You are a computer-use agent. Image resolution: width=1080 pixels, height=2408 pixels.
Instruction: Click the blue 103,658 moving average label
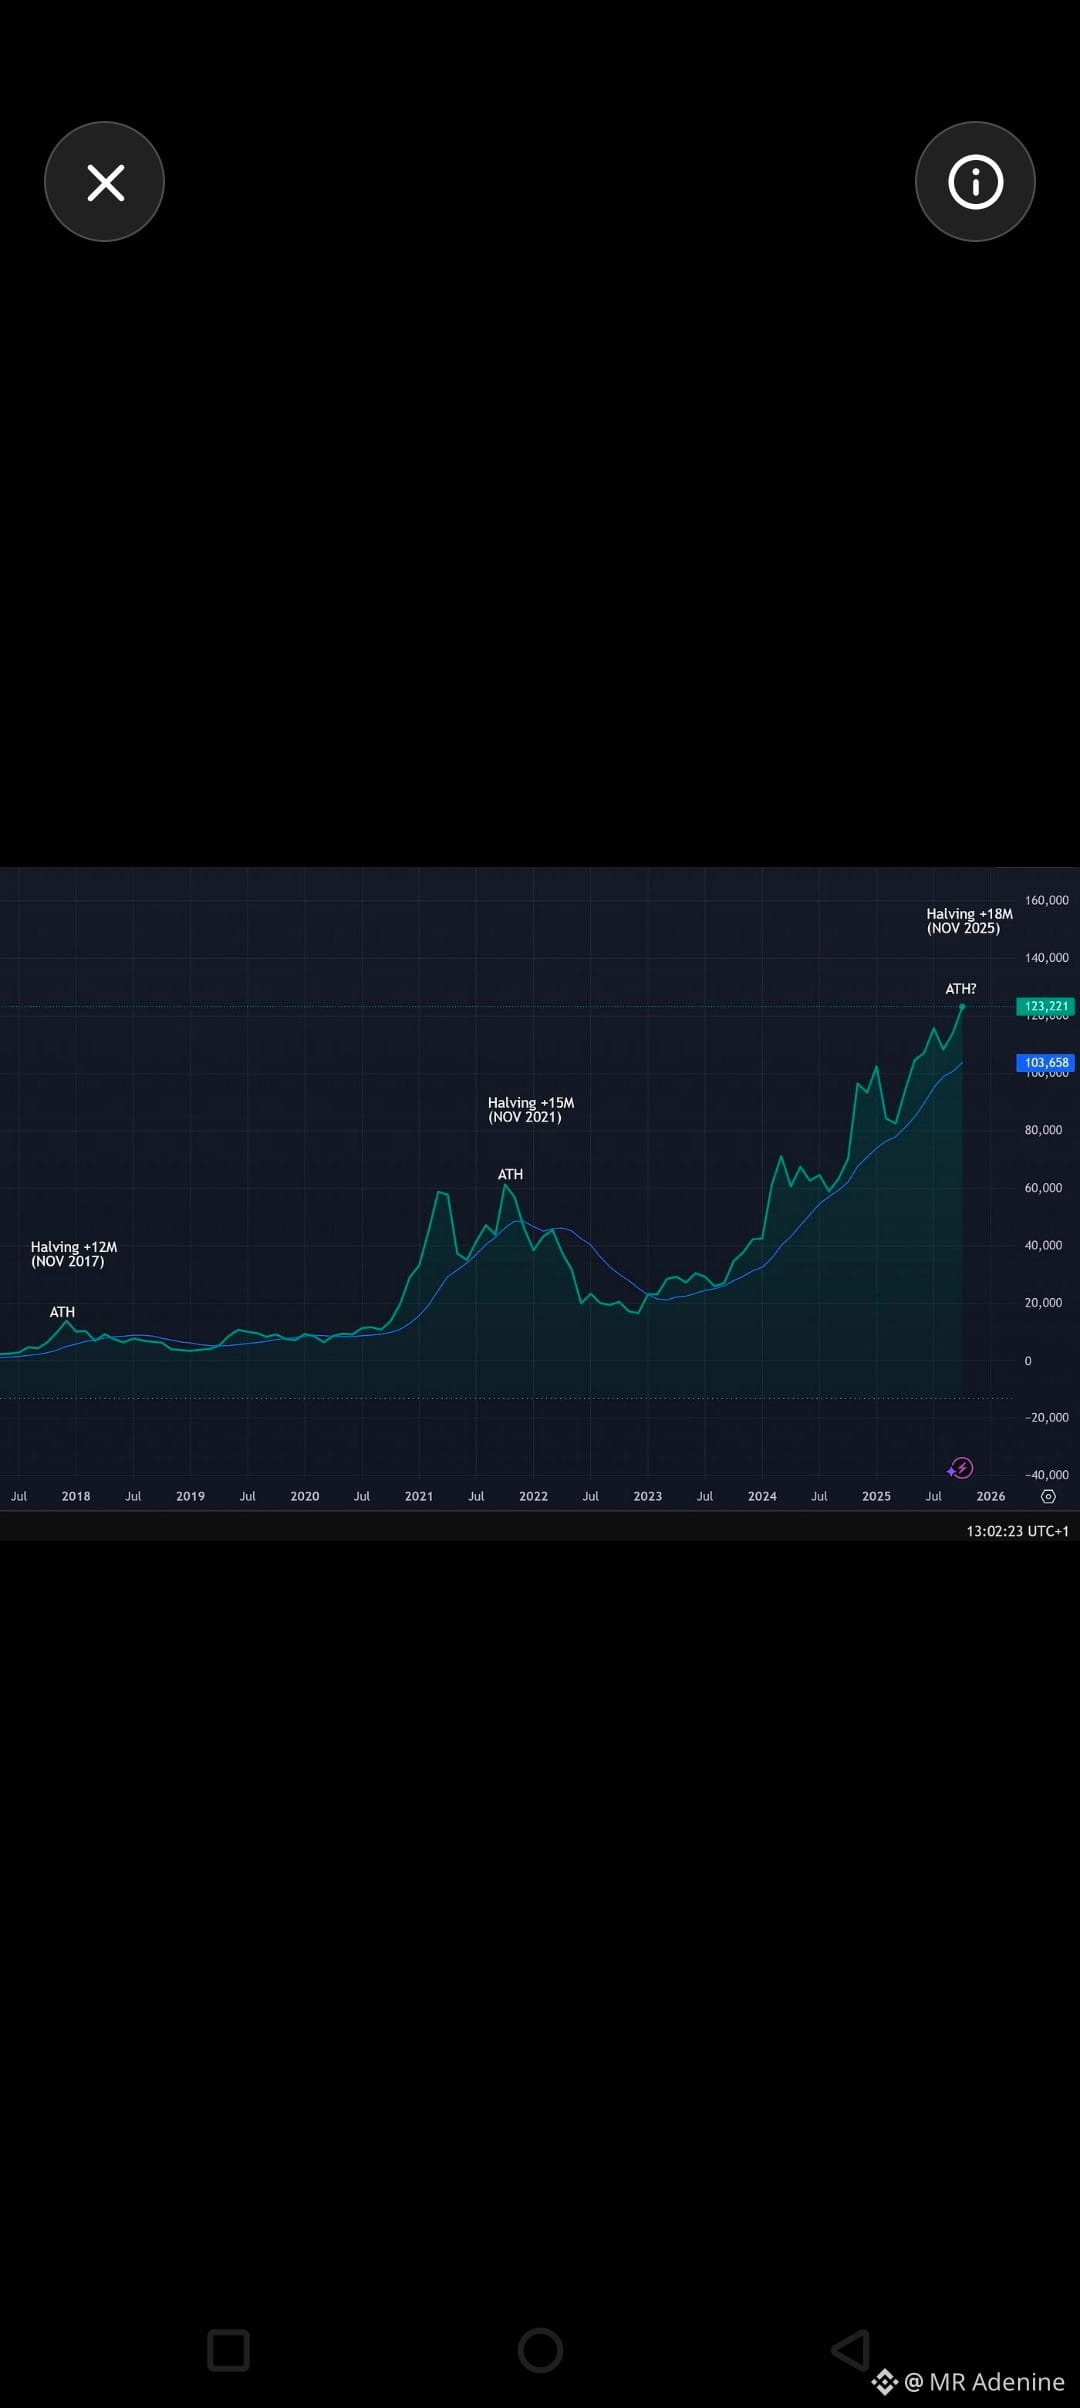point(1046,1063)
